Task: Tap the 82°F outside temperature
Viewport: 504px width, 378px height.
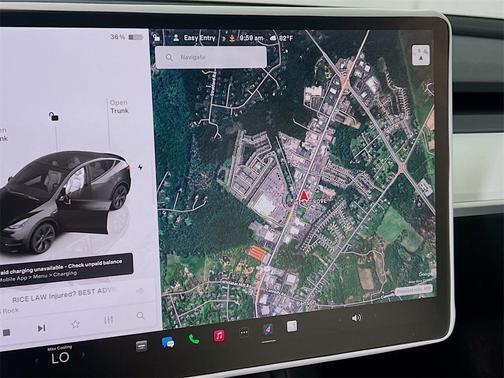Action: (286, 38)
